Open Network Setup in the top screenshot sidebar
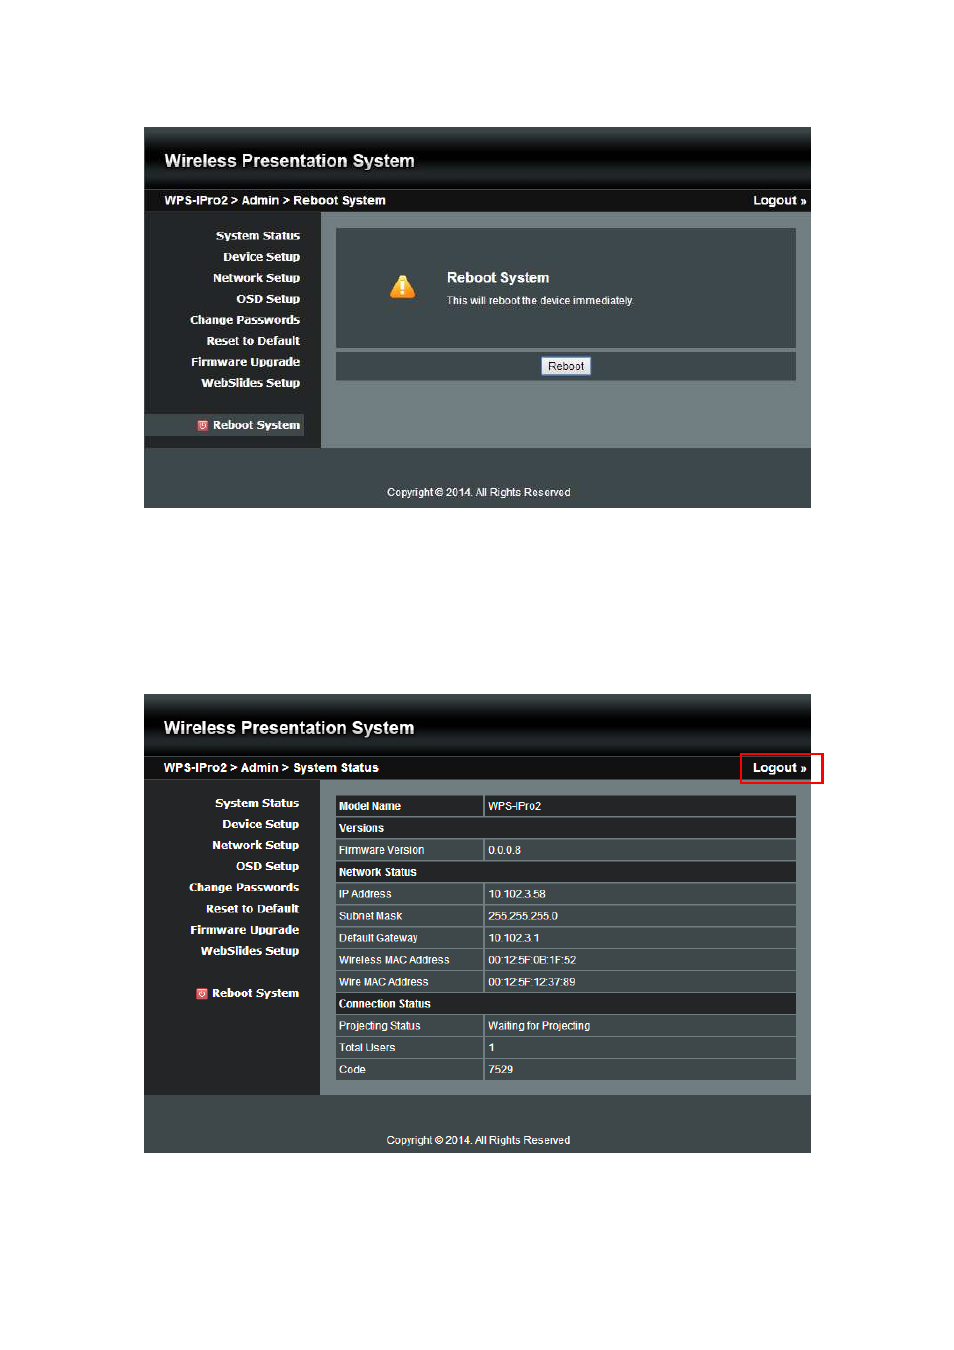Screen dimensions: 954x1350 [256, 278]
